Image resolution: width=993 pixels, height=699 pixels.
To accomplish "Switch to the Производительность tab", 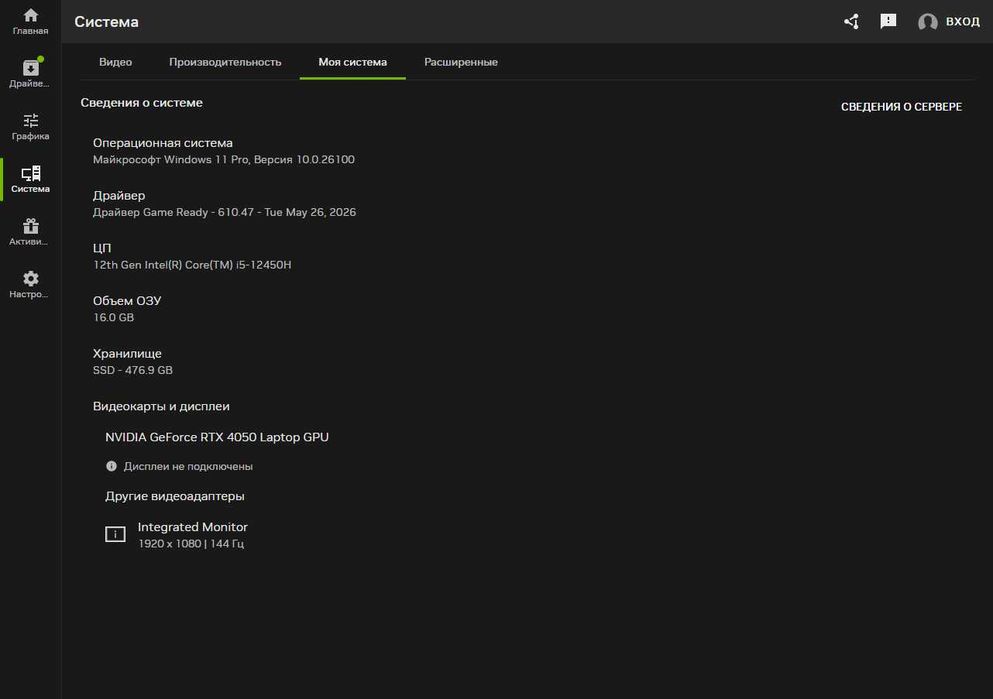I will (x=225, y=62).
